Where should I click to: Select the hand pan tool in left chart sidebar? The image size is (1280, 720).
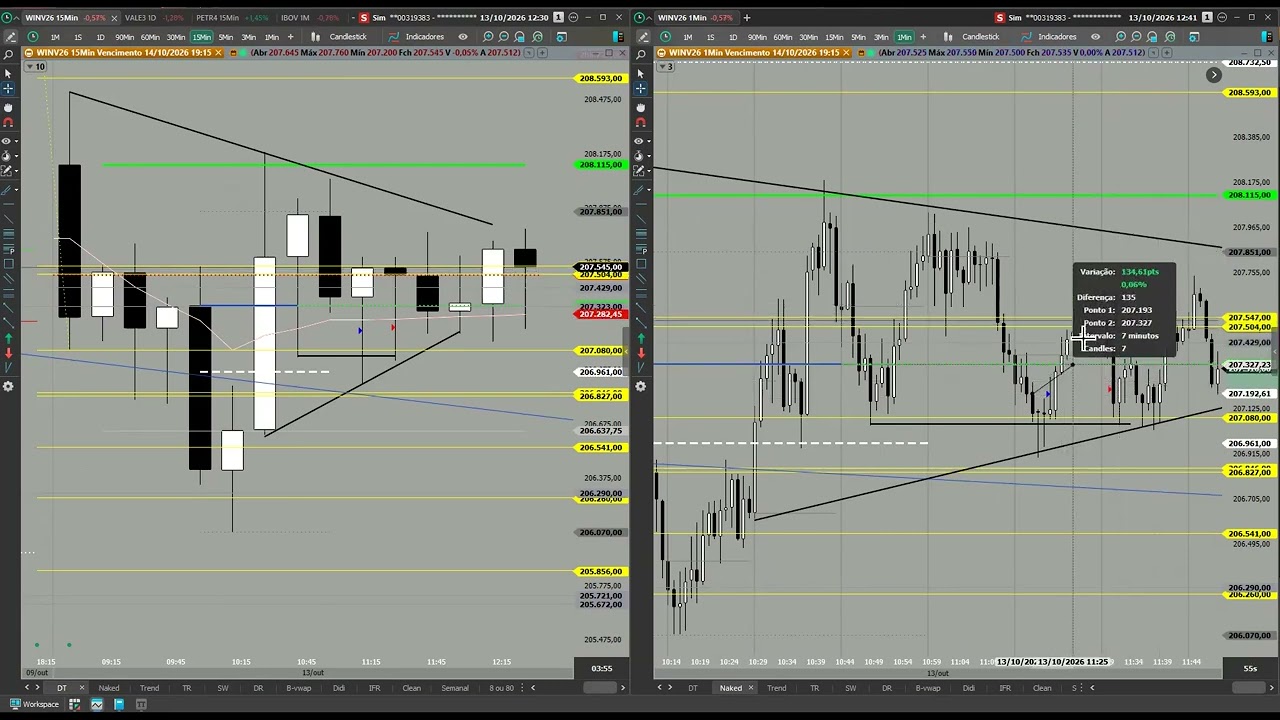point(8,107)
